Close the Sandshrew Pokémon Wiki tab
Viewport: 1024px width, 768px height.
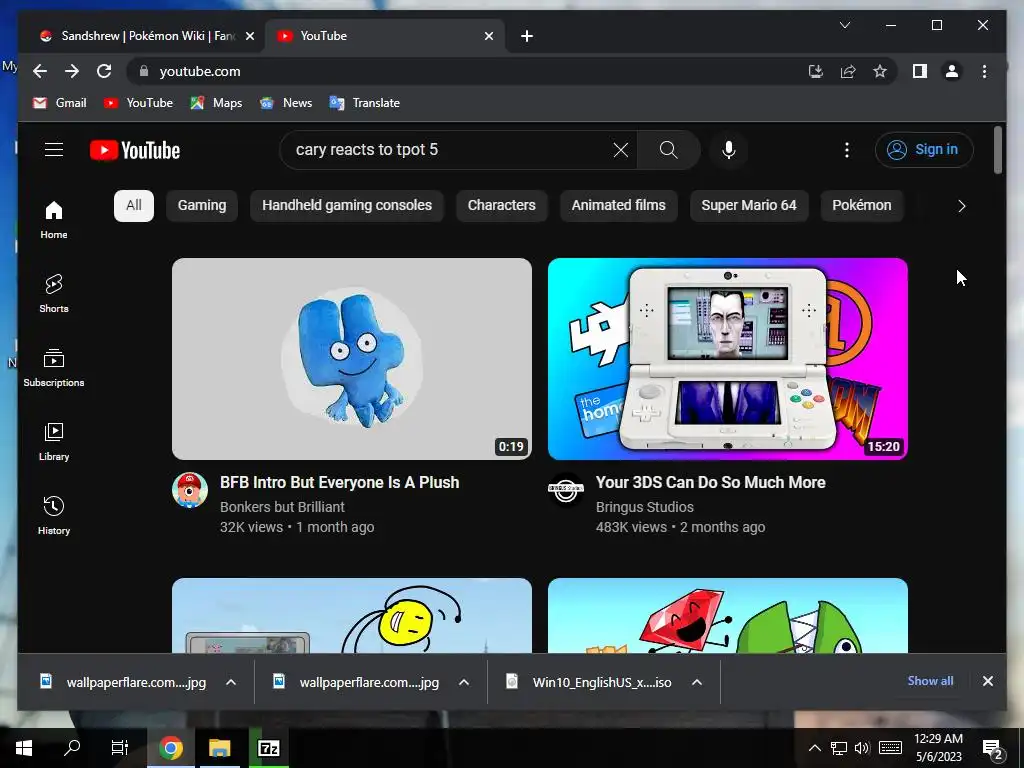249,36
